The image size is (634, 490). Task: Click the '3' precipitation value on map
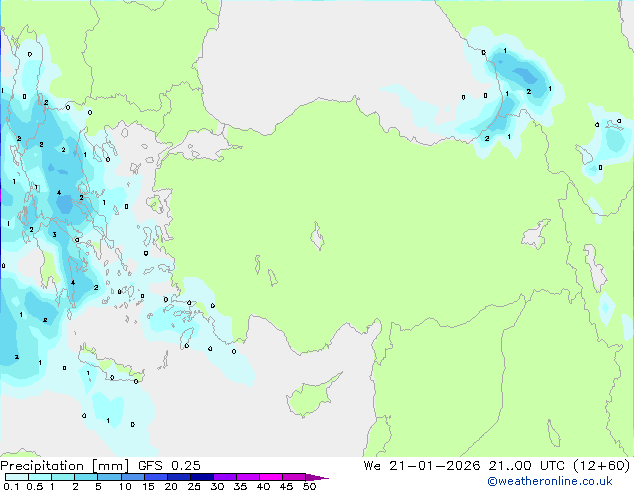pos(54,234)
